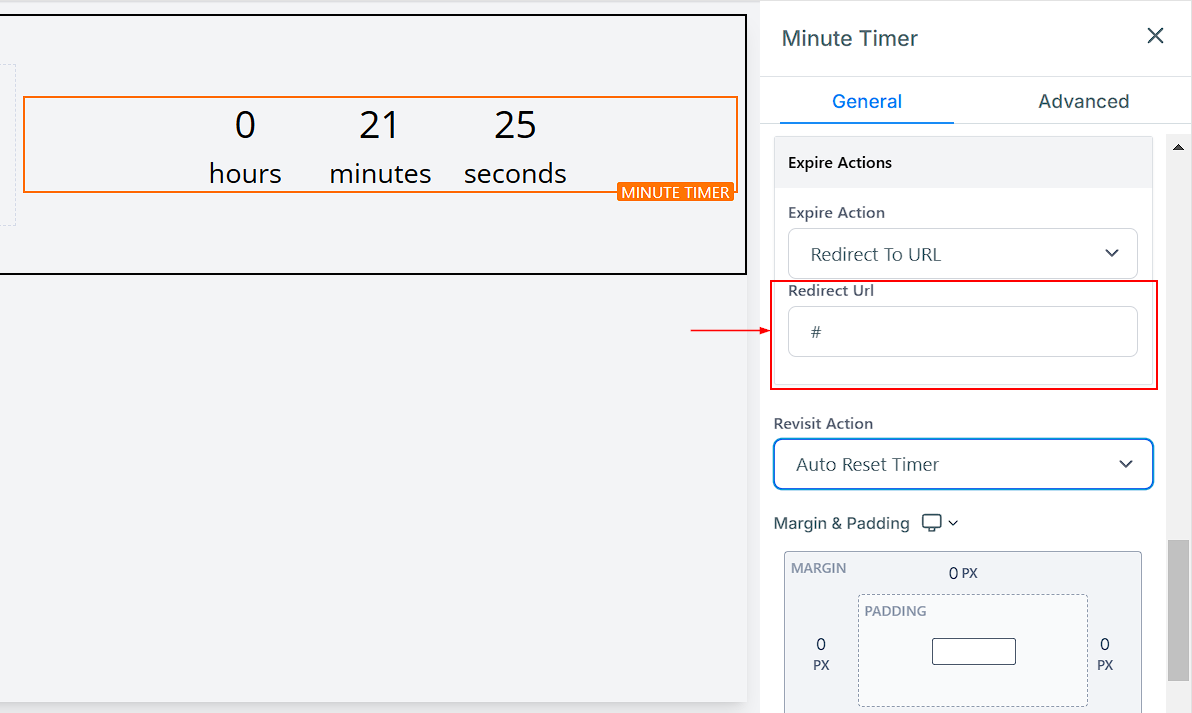Click the seconds counter showing 25
This screenshot has width=1192, height=713.
click(515, 145)
